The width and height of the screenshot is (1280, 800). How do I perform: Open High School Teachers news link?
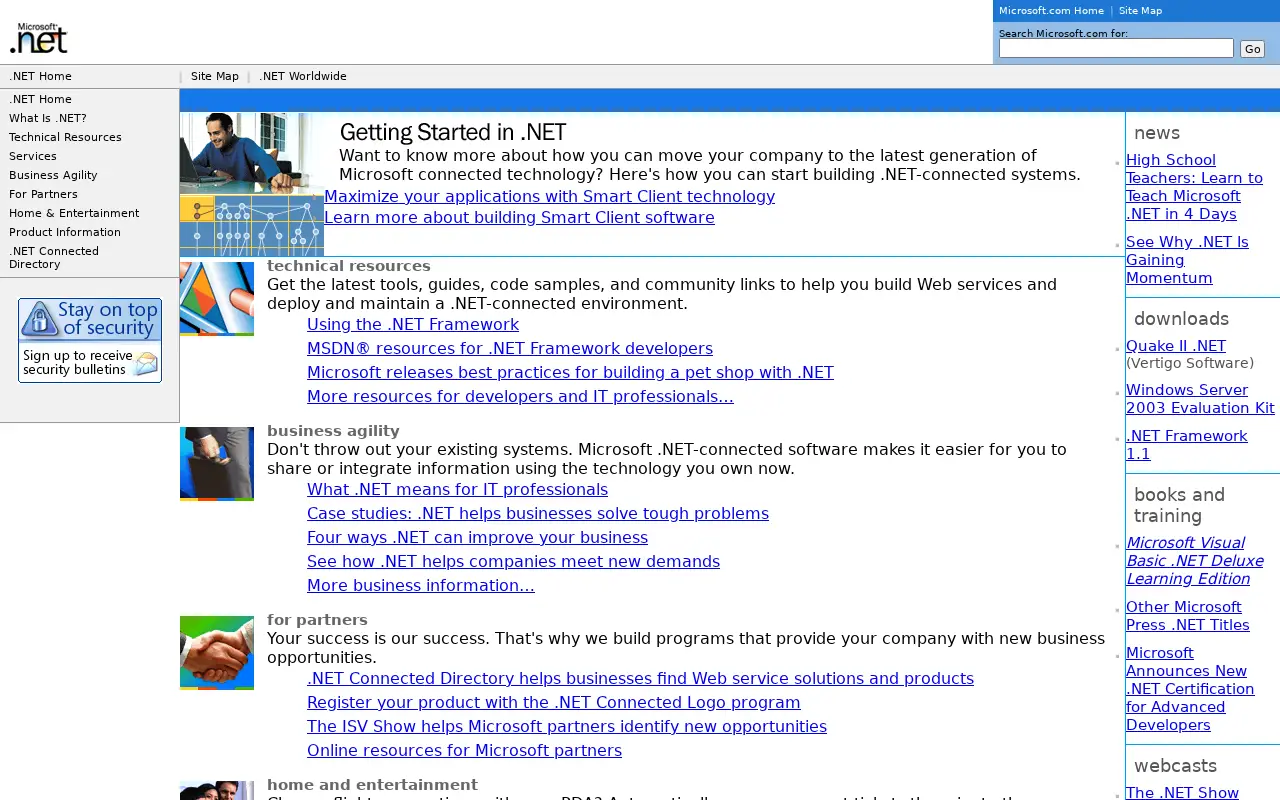[x=1194, y=187]
